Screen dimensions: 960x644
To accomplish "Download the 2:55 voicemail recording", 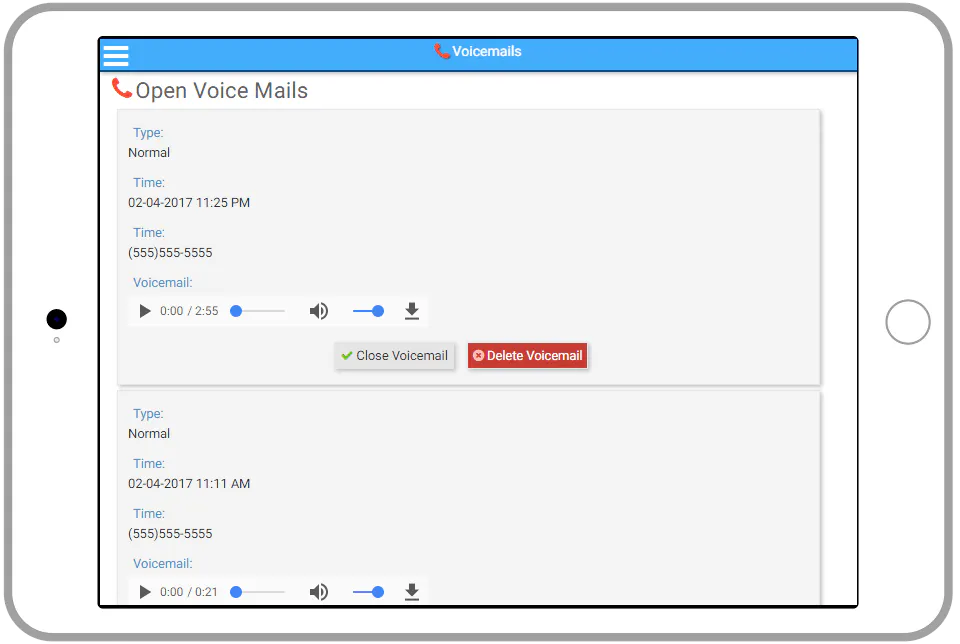I will (x=412, y=311).
